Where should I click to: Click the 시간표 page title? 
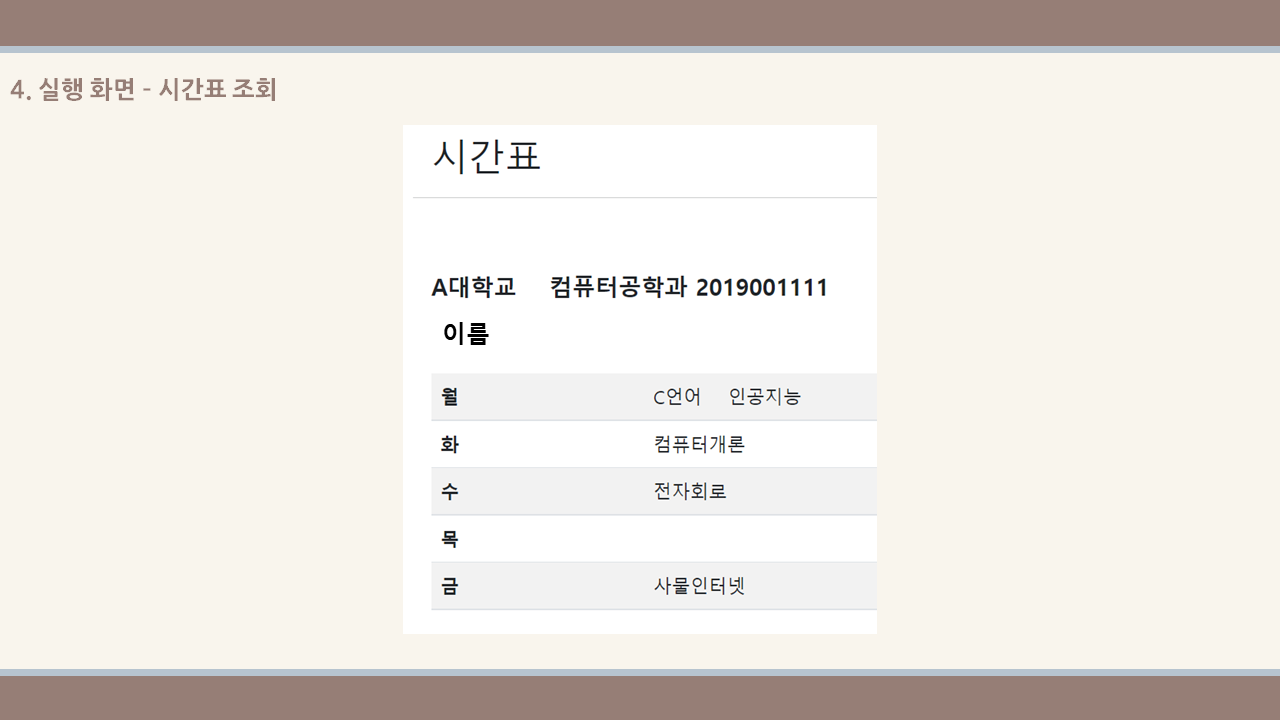[485, 157]
